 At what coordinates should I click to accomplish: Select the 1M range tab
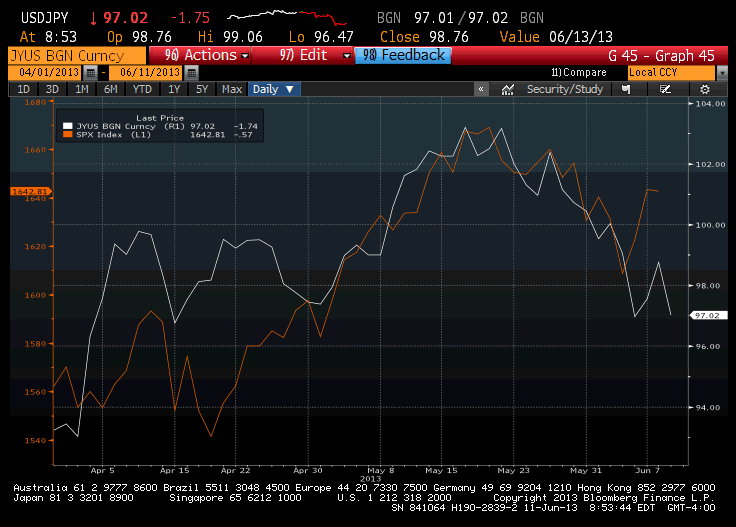coord(82,89)
